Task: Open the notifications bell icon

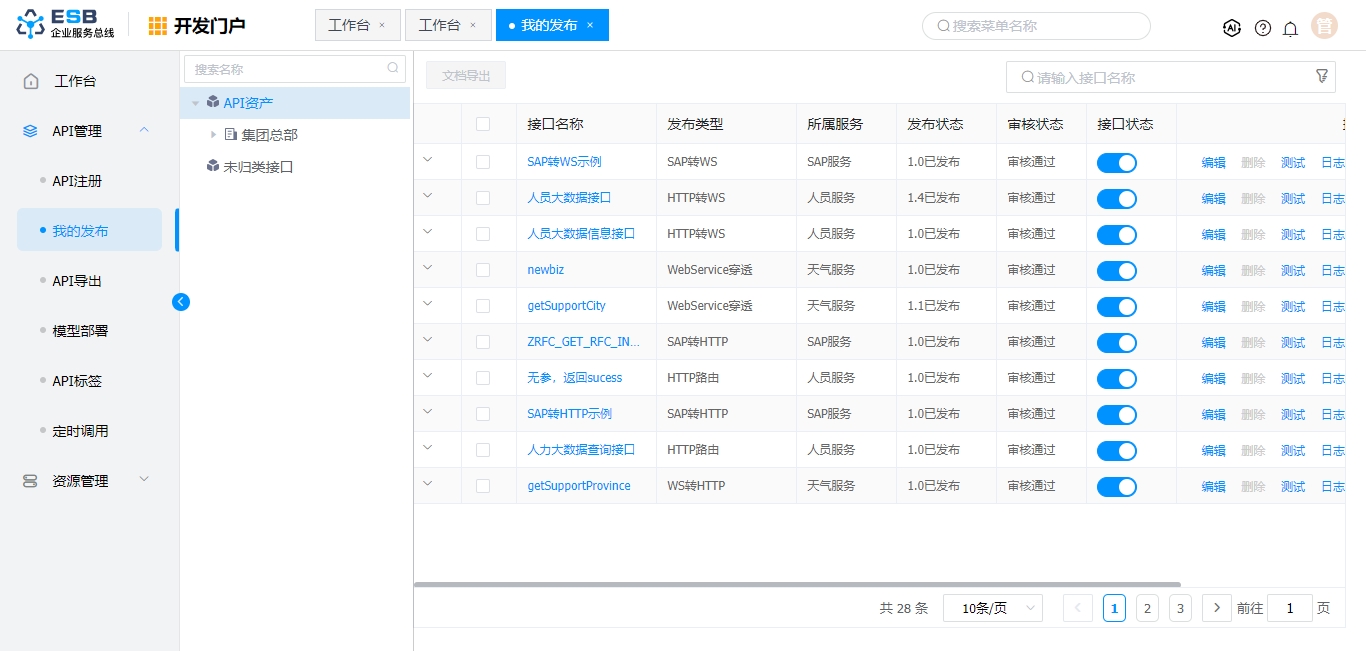Action: [x=1290, y=28]
